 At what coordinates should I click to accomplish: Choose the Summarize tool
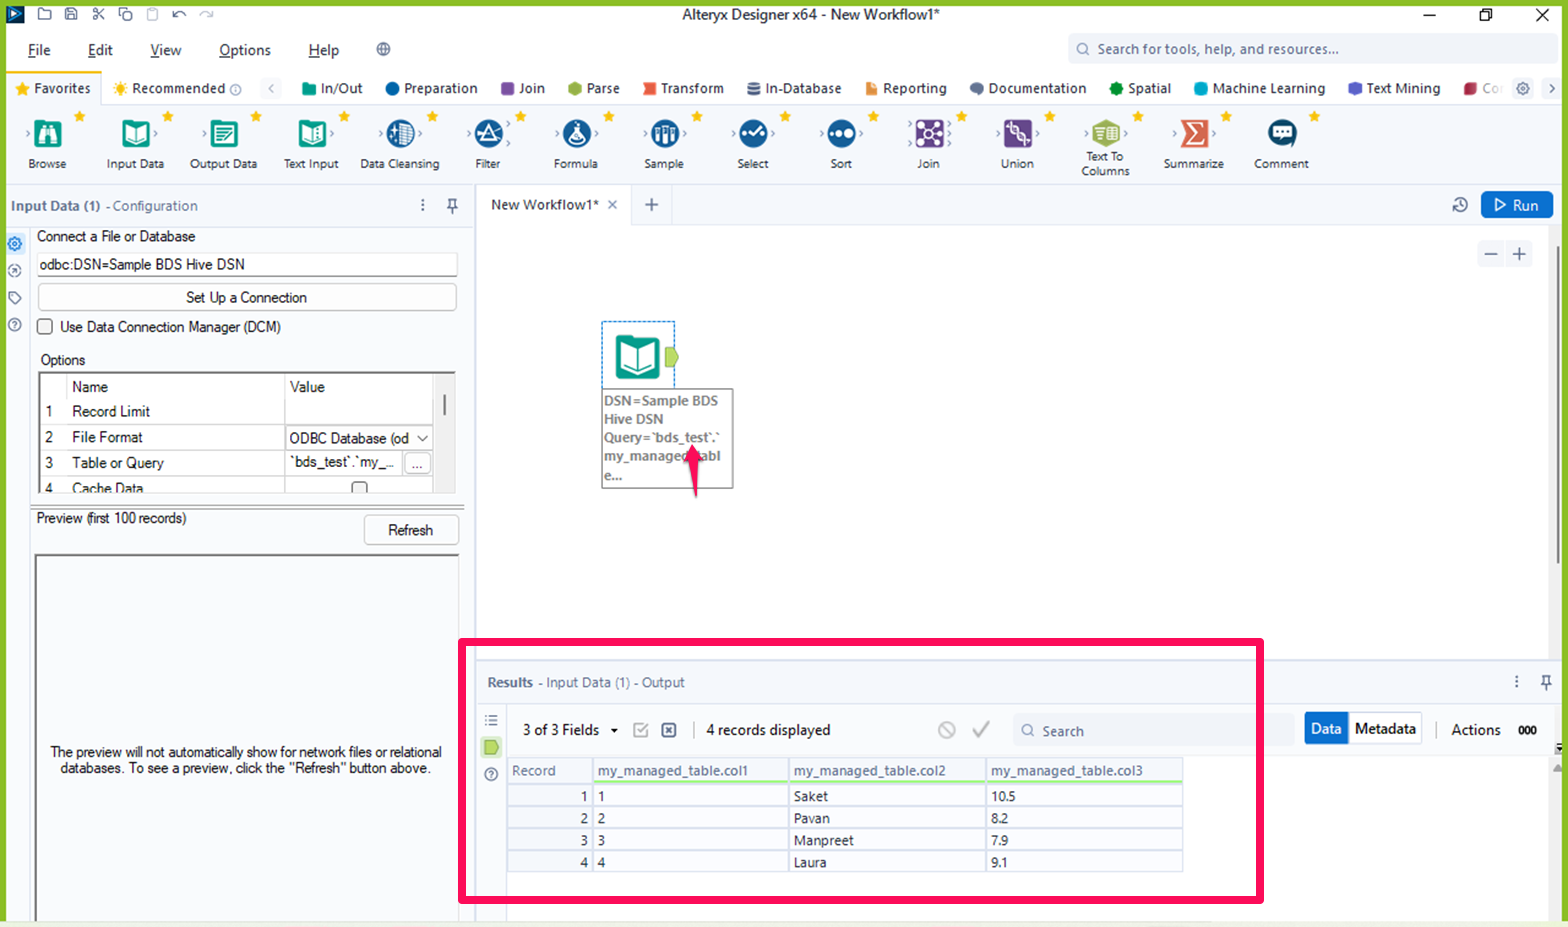point(1193,133)
